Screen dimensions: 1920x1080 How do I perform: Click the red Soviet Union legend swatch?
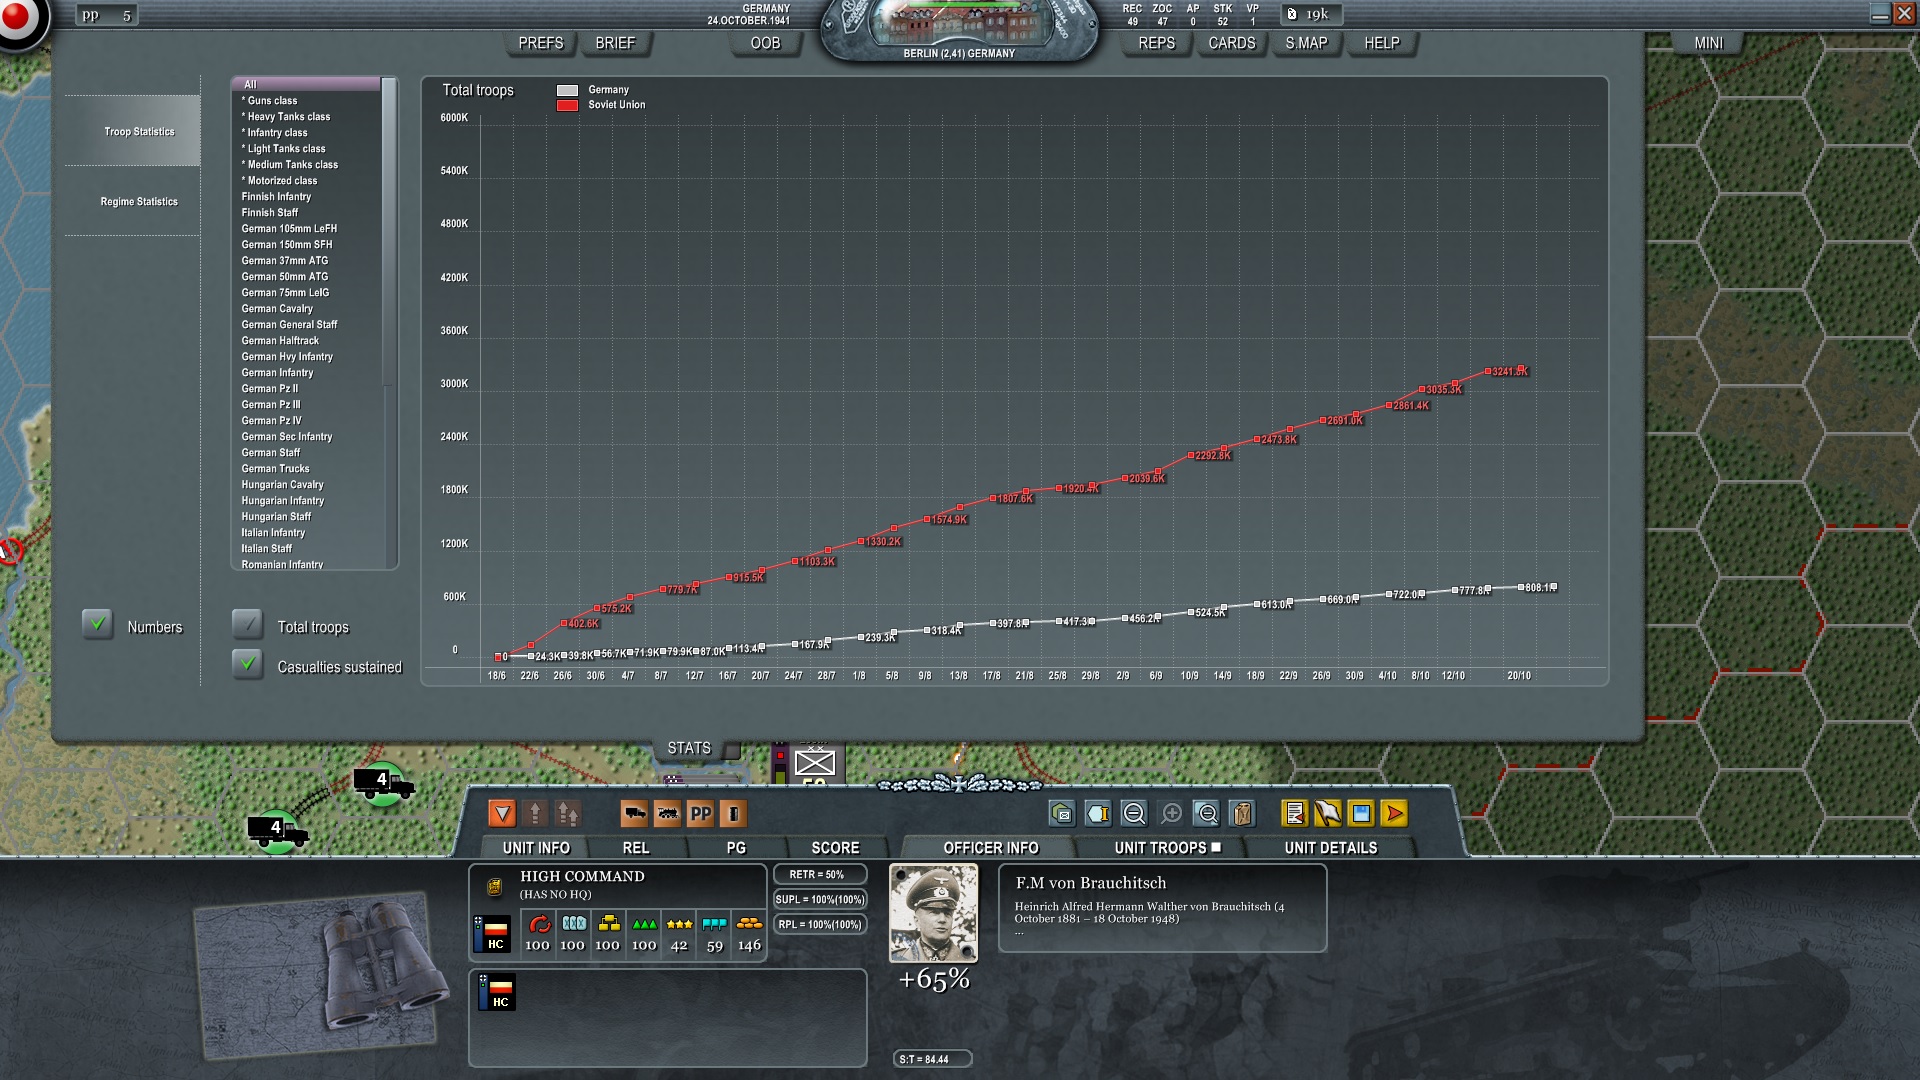coord(567,105)
